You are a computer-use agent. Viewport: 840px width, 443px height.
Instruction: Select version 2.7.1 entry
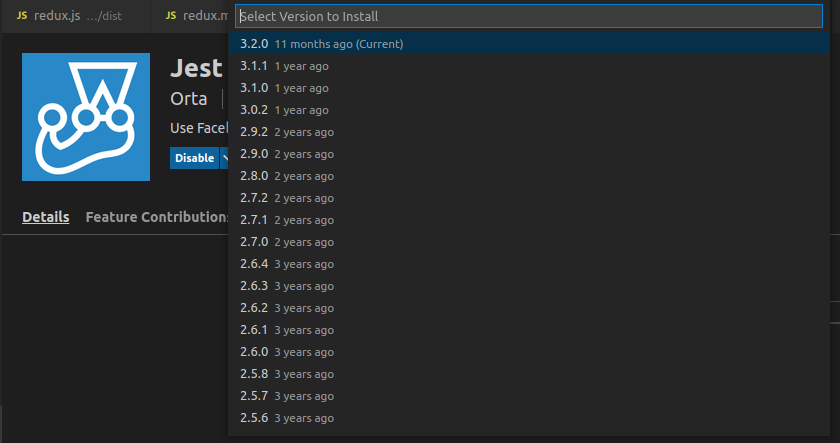[x=529, y=220]
